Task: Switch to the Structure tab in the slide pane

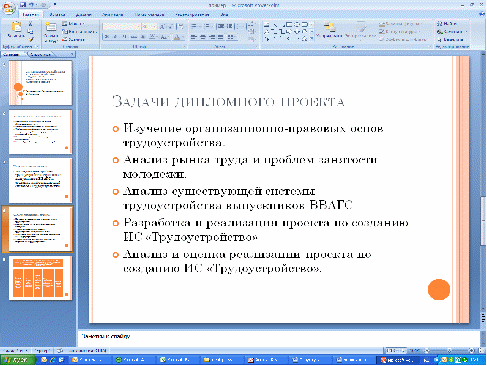Action: [40, 54]
